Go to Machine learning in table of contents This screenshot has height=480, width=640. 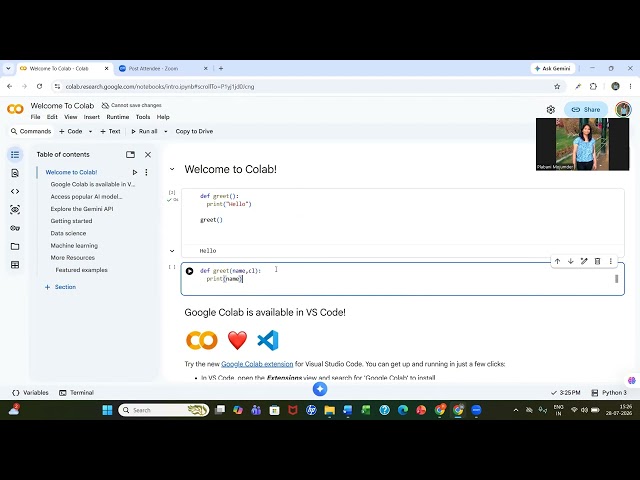[74, 246]
